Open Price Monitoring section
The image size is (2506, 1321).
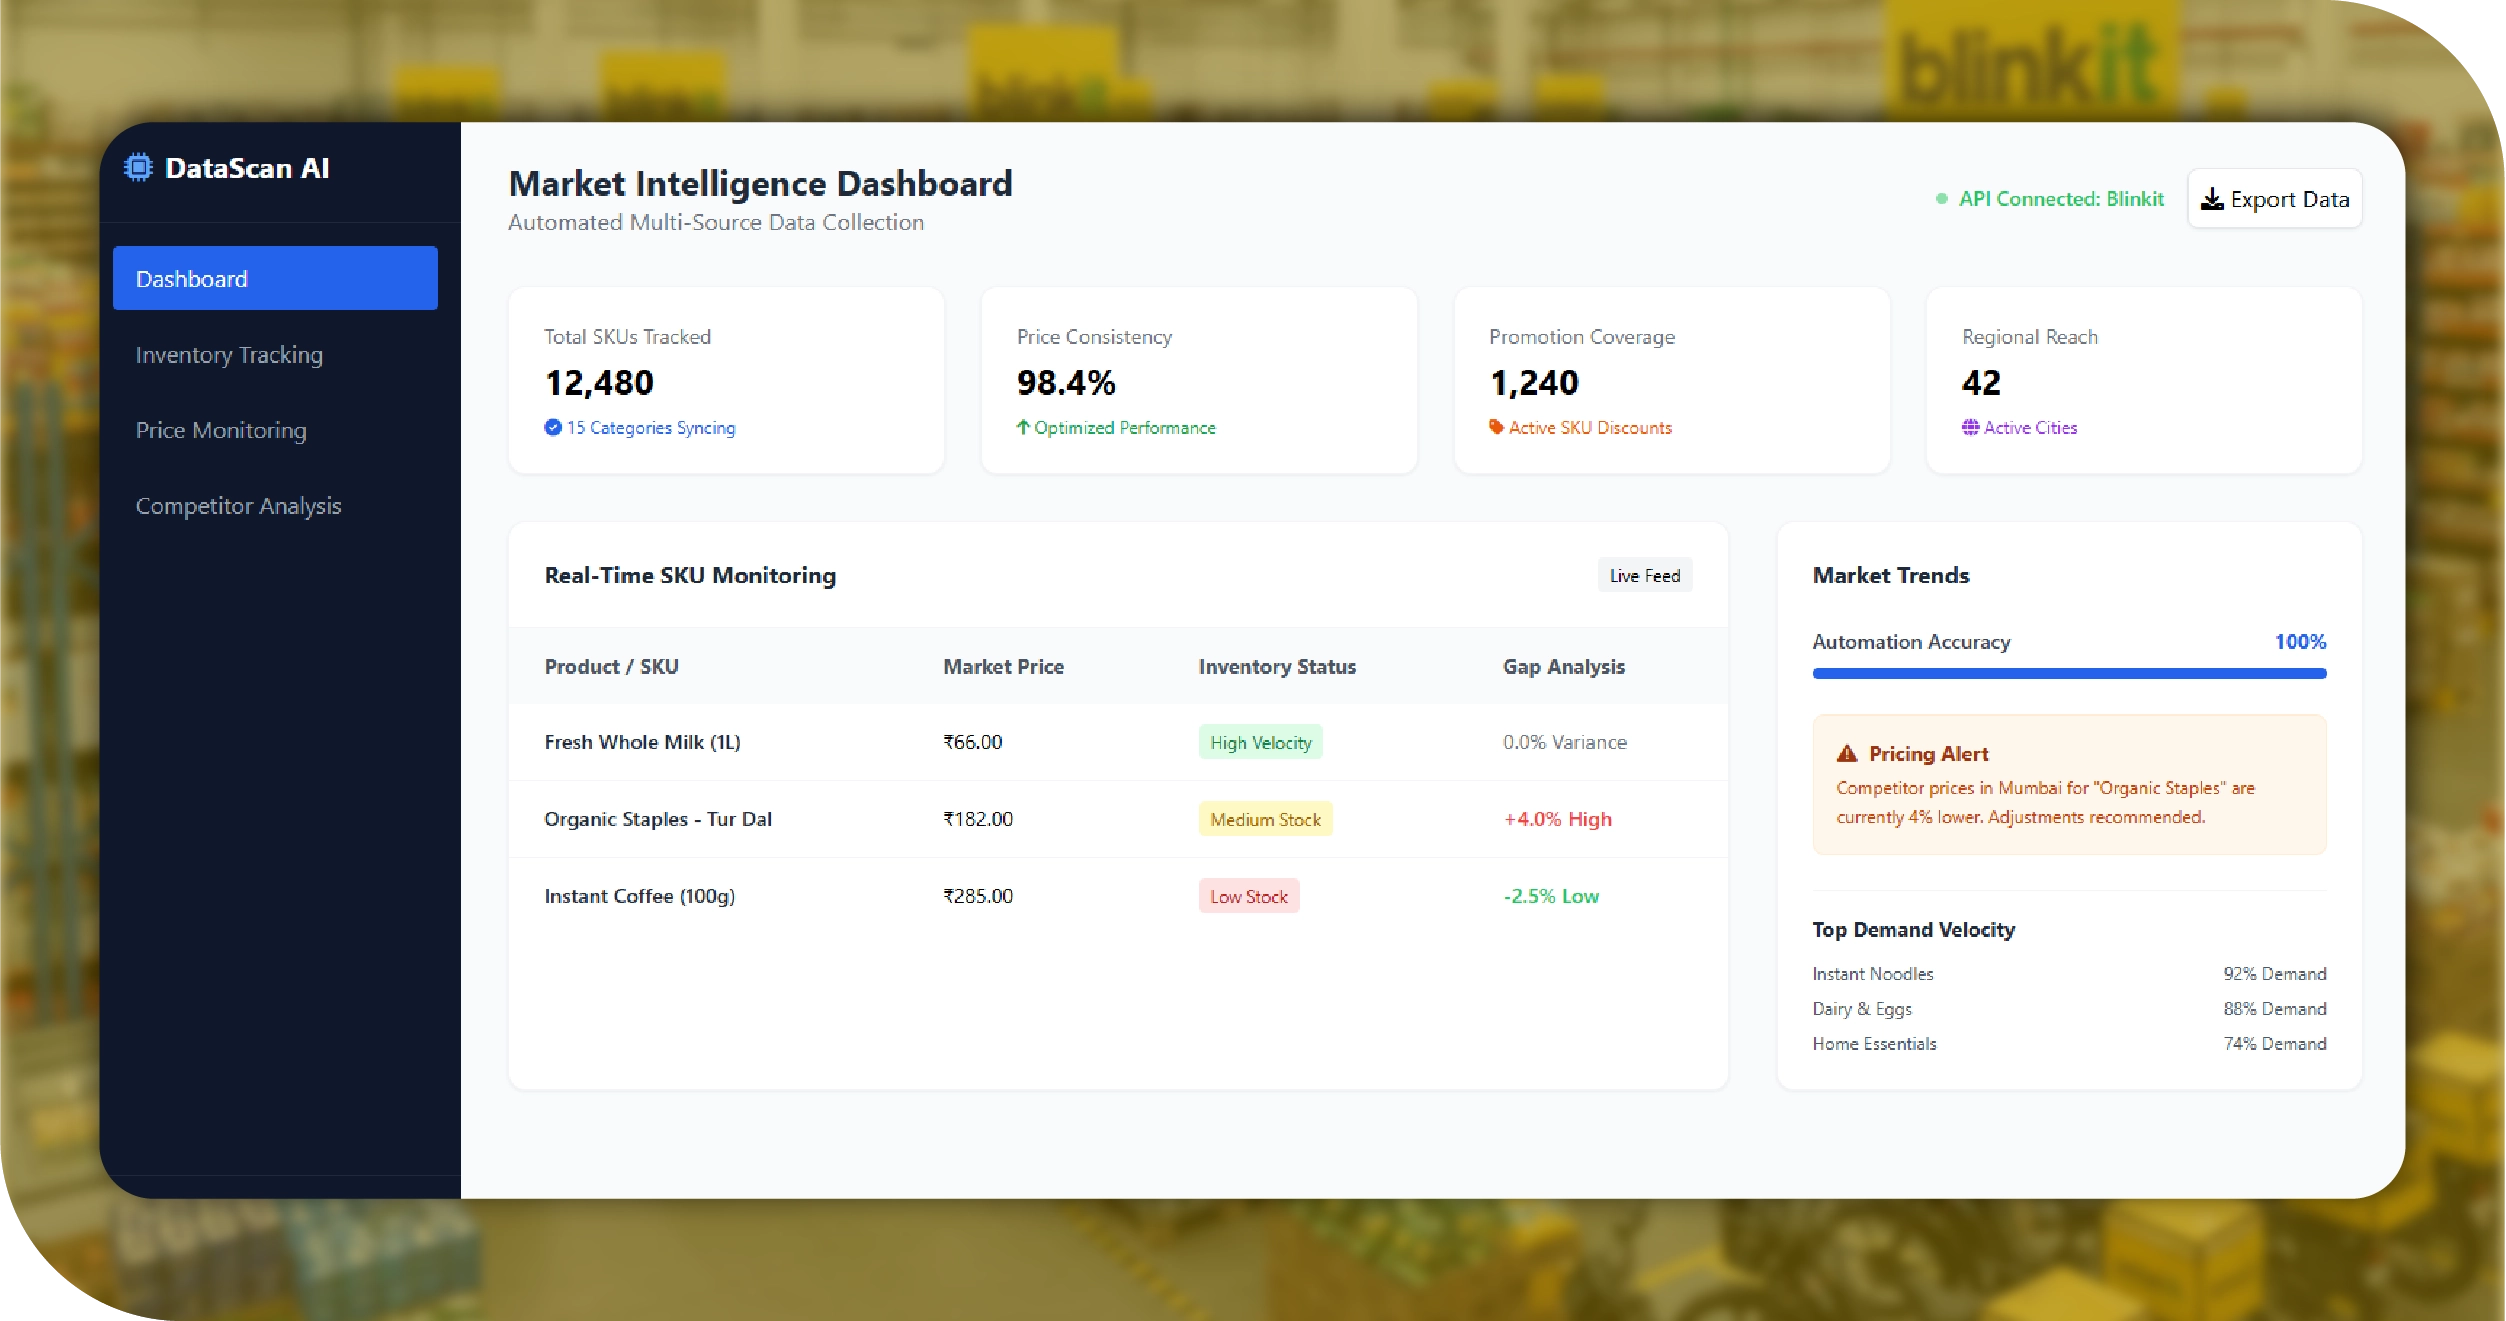pos(221,430)
